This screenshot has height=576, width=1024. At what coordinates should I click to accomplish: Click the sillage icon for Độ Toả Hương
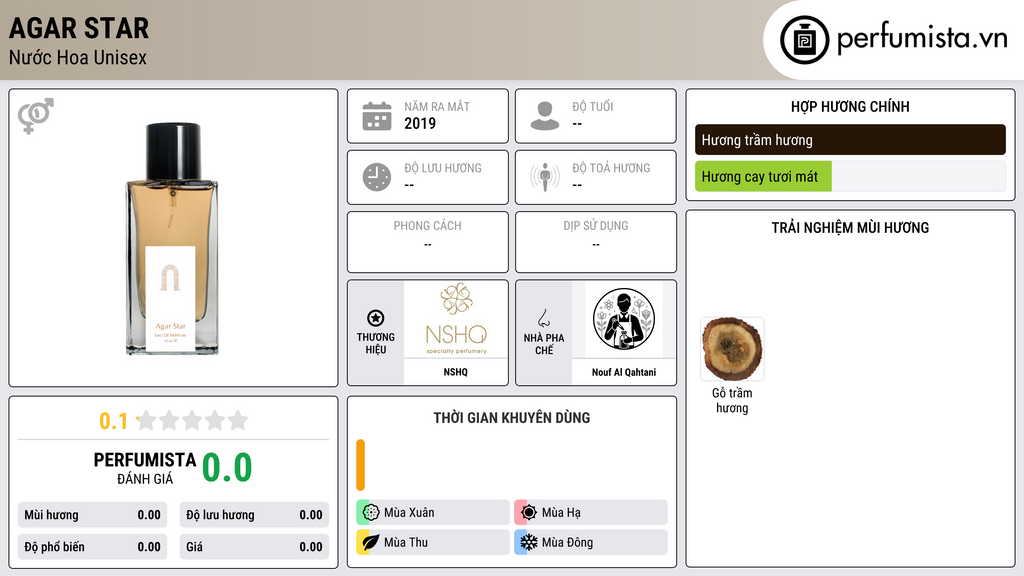pos(545,177)
